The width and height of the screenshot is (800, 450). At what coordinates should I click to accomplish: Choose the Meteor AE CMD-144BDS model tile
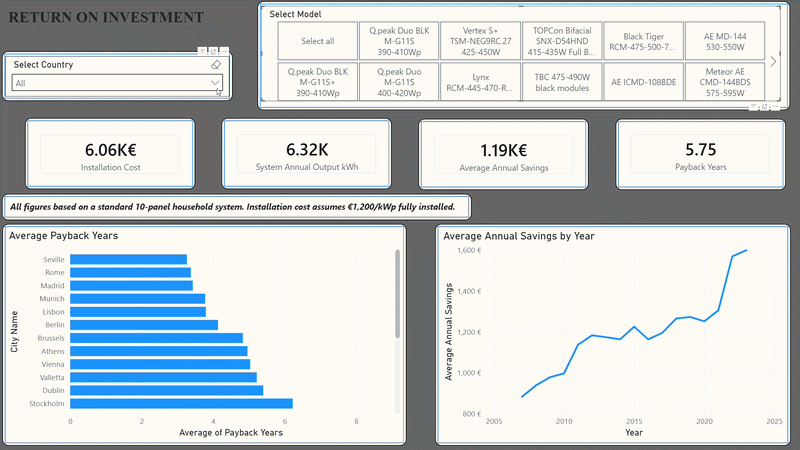tap(725, 82)
